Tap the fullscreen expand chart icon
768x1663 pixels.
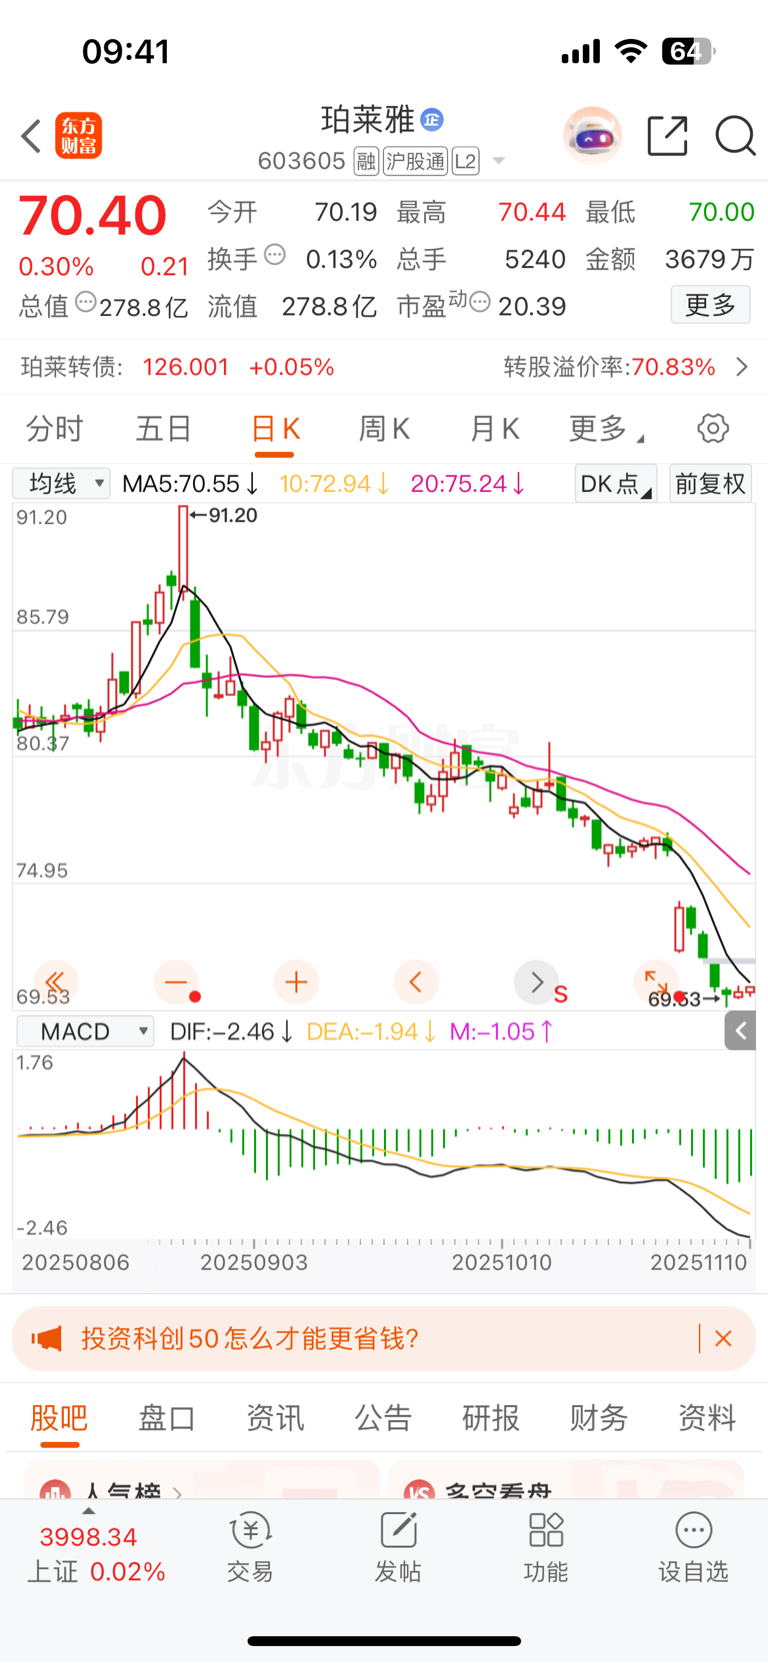pos(656,982)
